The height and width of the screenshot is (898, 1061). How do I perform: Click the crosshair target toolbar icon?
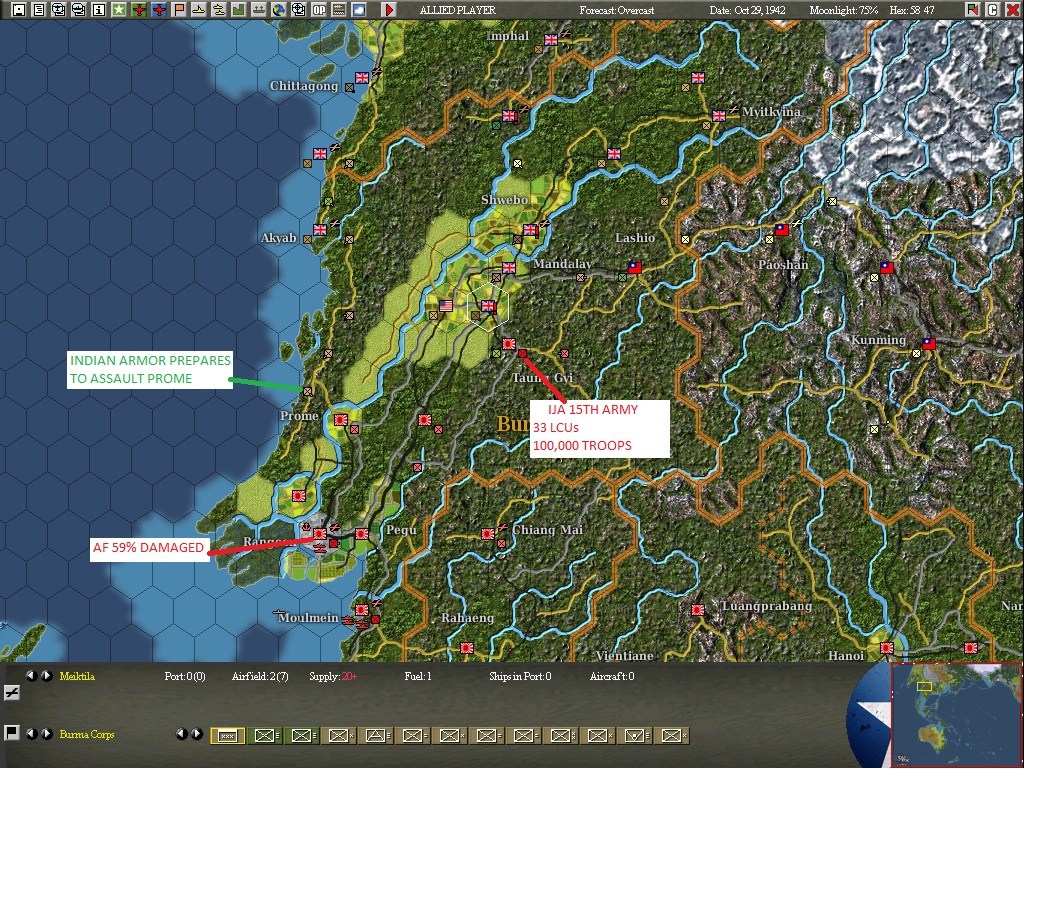coord(298,9)
